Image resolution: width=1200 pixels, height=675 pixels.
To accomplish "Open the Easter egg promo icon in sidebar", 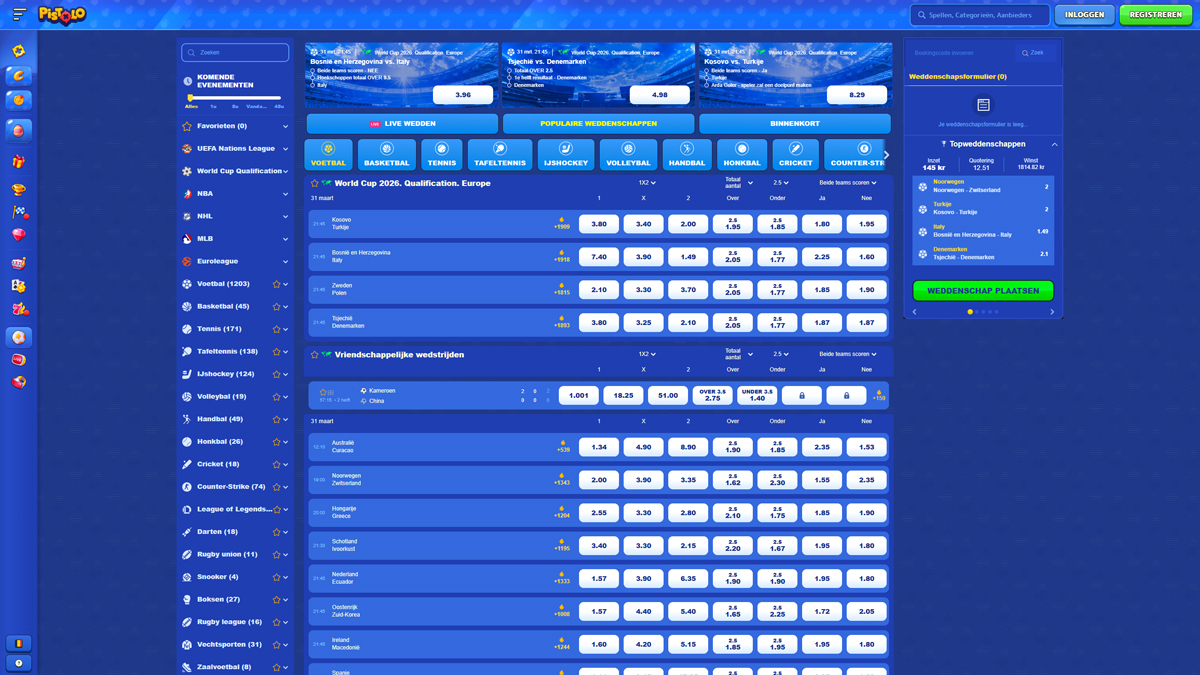I will click(18, 130).
